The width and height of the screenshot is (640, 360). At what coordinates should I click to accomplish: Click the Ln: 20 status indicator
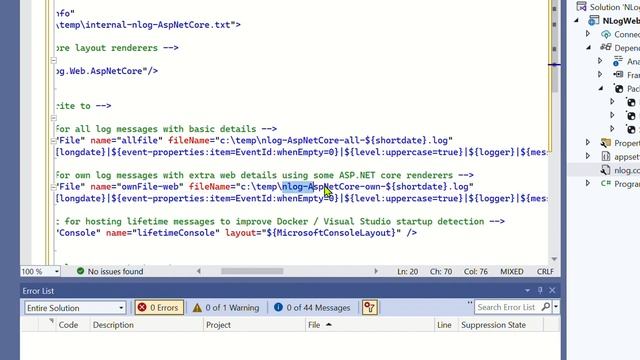coord(408,271)
